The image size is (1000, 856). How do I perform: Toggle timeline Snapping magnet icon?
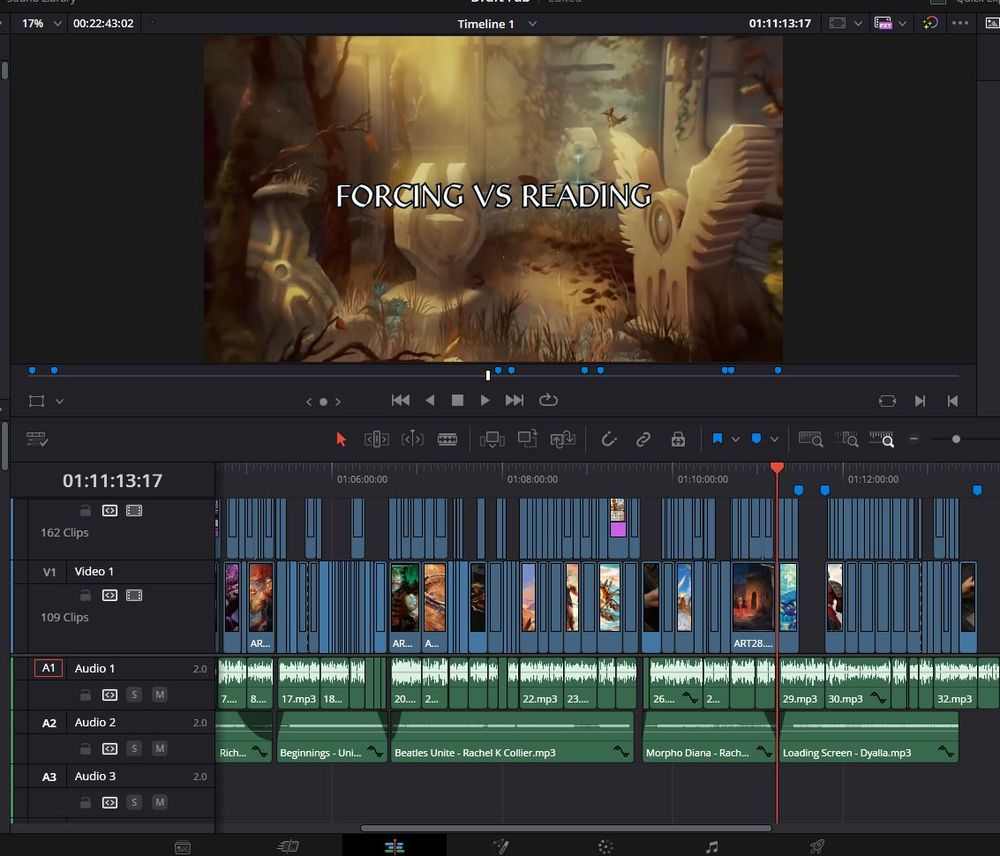(x=608, y=439)
